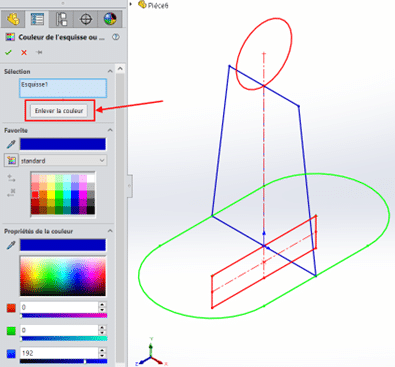This screenshot has width=395, height=367.
Task: Click the create new swatch icon
Action: pos(11,160)
